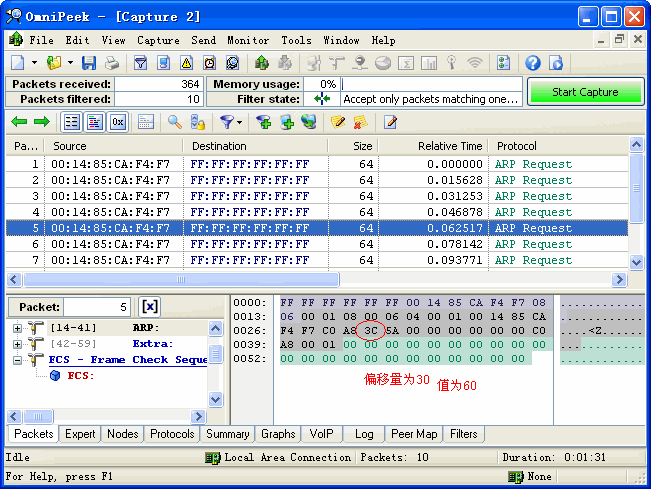Go to previous packet with green left arrow
Screen dimensions: 651x489
click(x=19, y=122)
